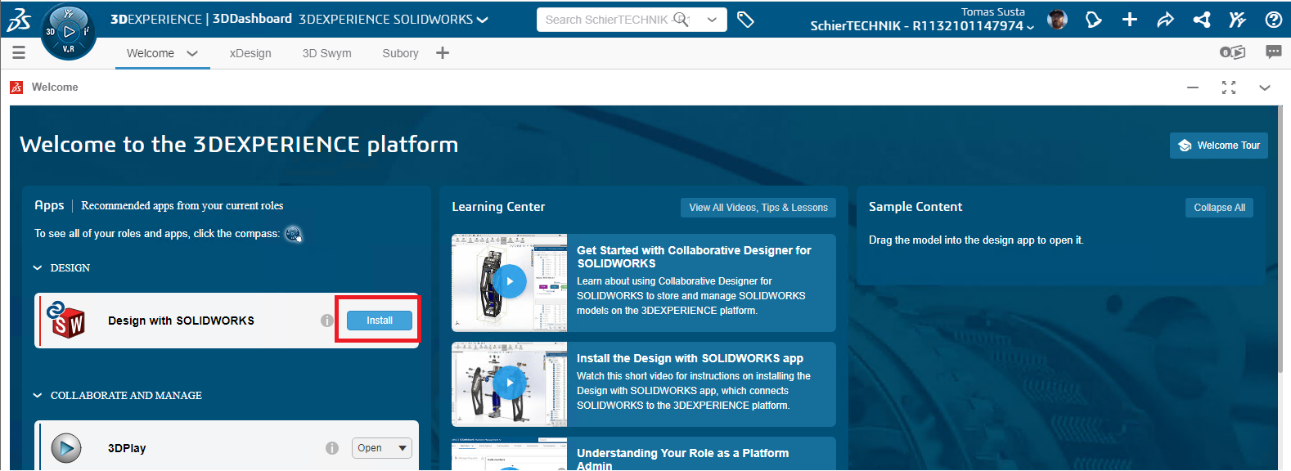Expand the search scope dropdown arrow

(711, 19)
